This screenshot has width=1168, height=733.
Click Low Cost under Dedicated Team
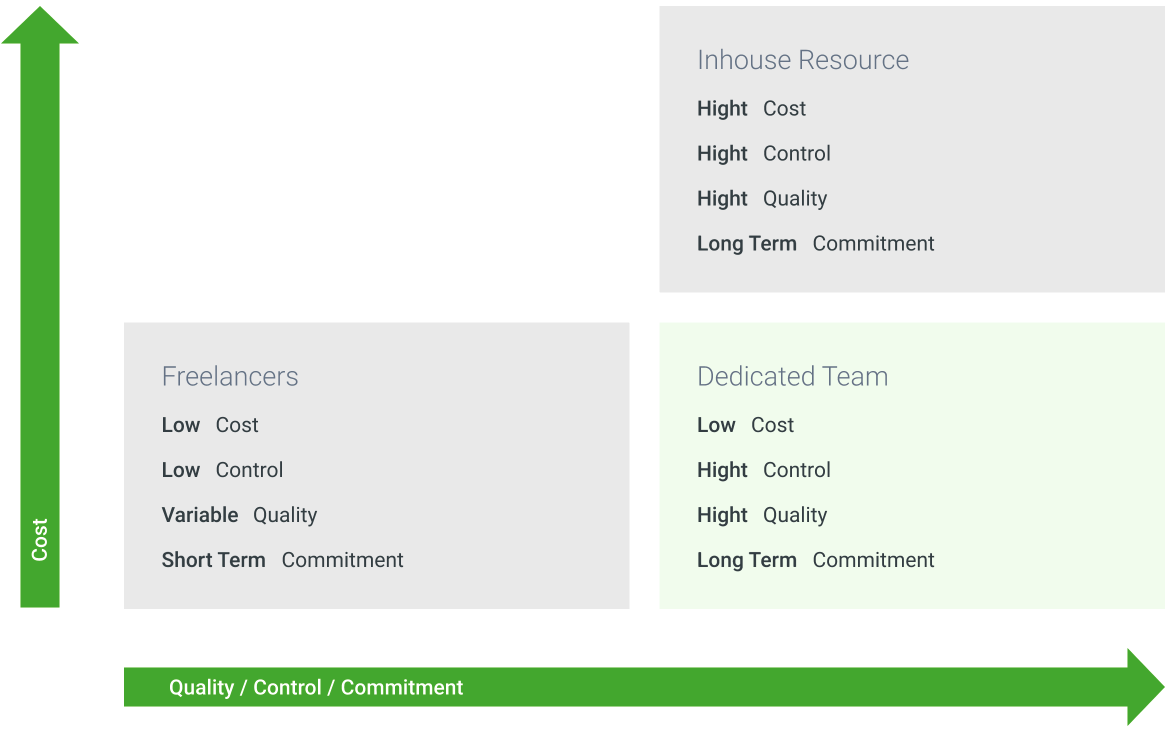[x=746, y=425]
